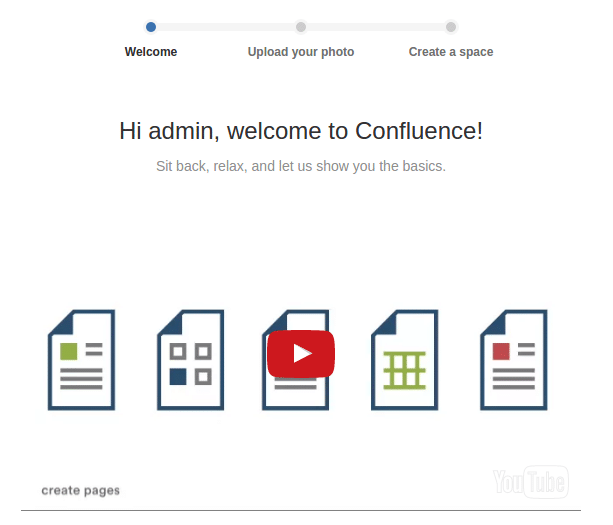Screen dimensions: 613x525
Task: Select the Create a space label
Action: pos(451,52)
